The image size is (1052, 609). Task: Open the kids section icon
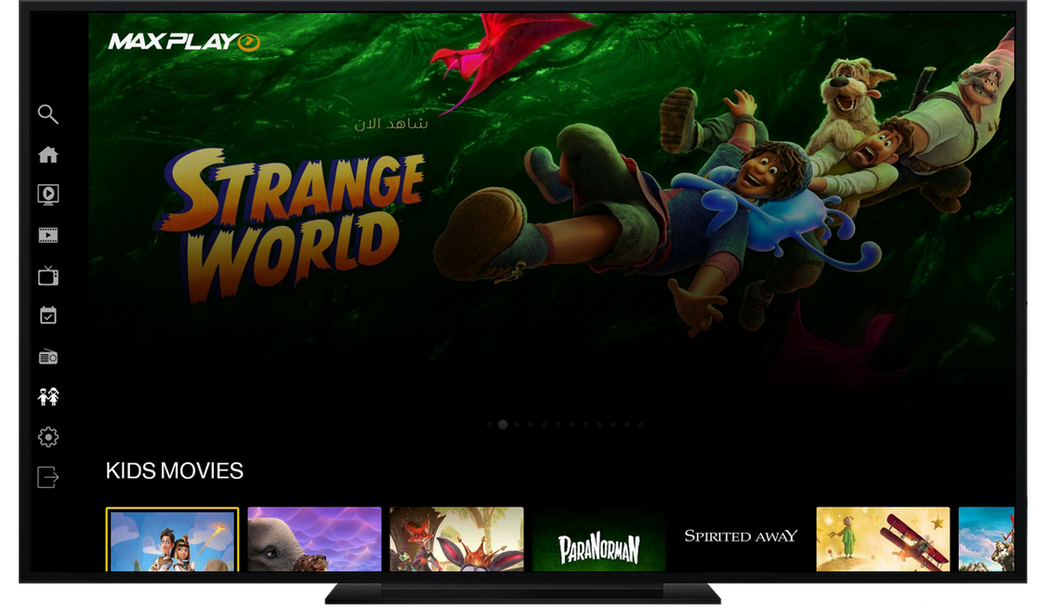coord(48,397)
